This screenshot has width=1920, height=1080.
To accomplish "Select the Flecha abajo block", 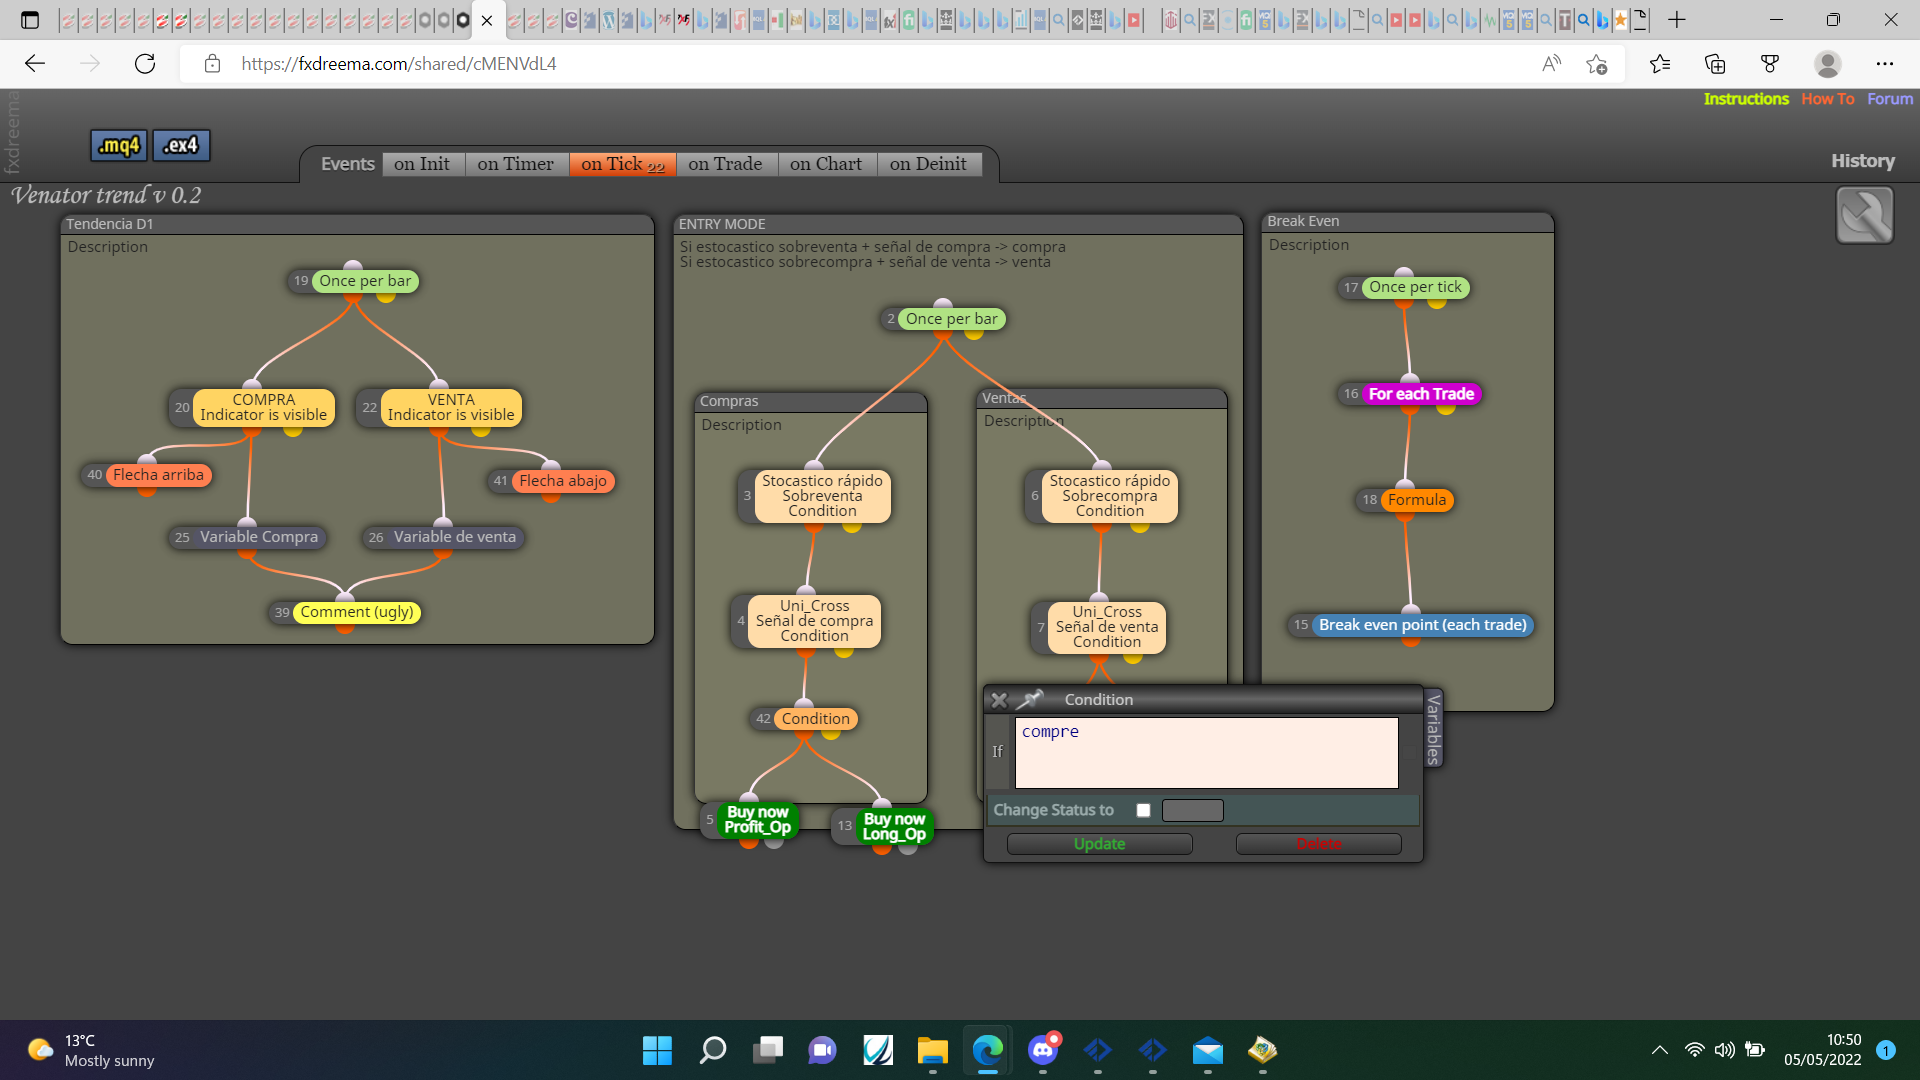I will coord(563,481).
